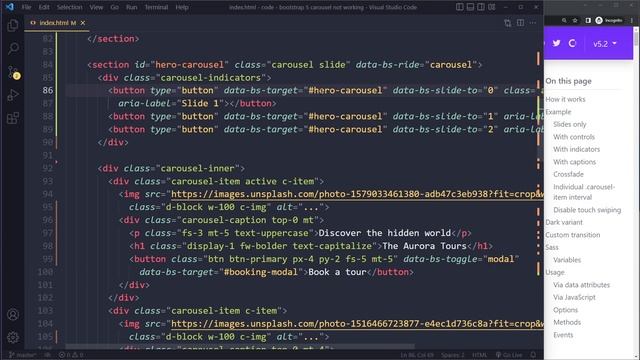Go to 'Usage' section link

(555, 272)
